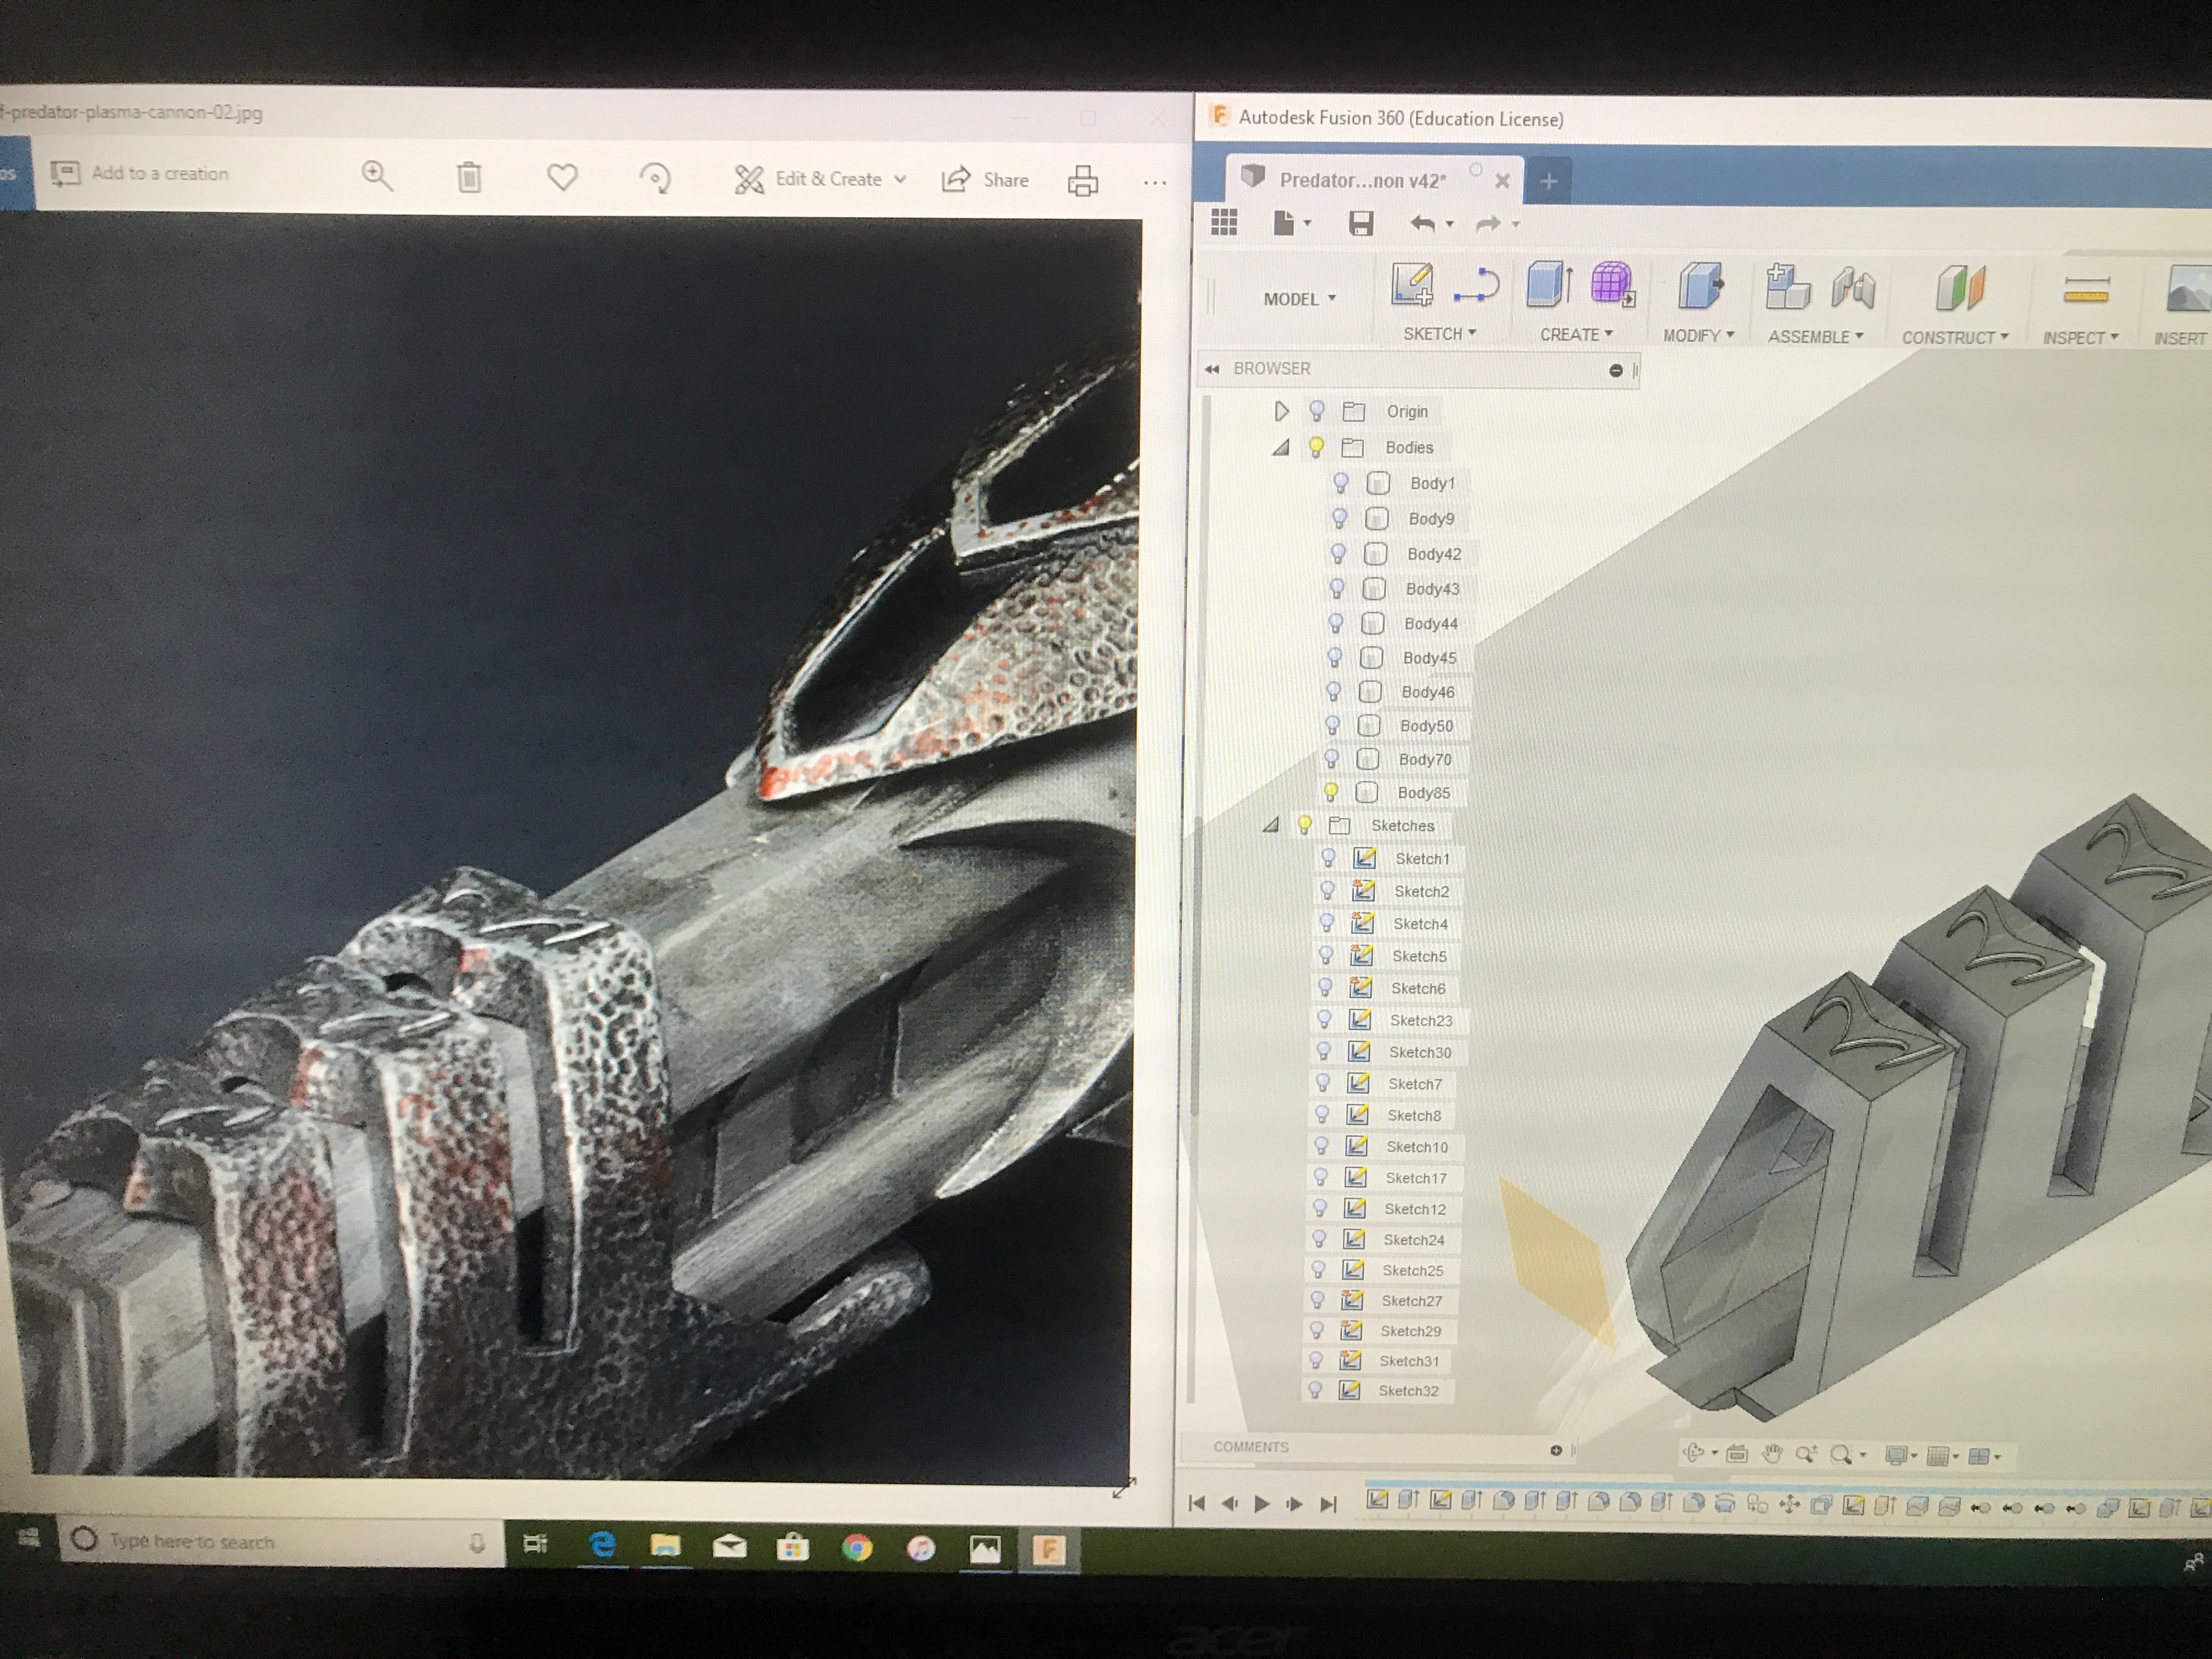Screen dimensions: 2212x1659
Task: Open File Explorer from taskbar
Action: [665, 1546]
